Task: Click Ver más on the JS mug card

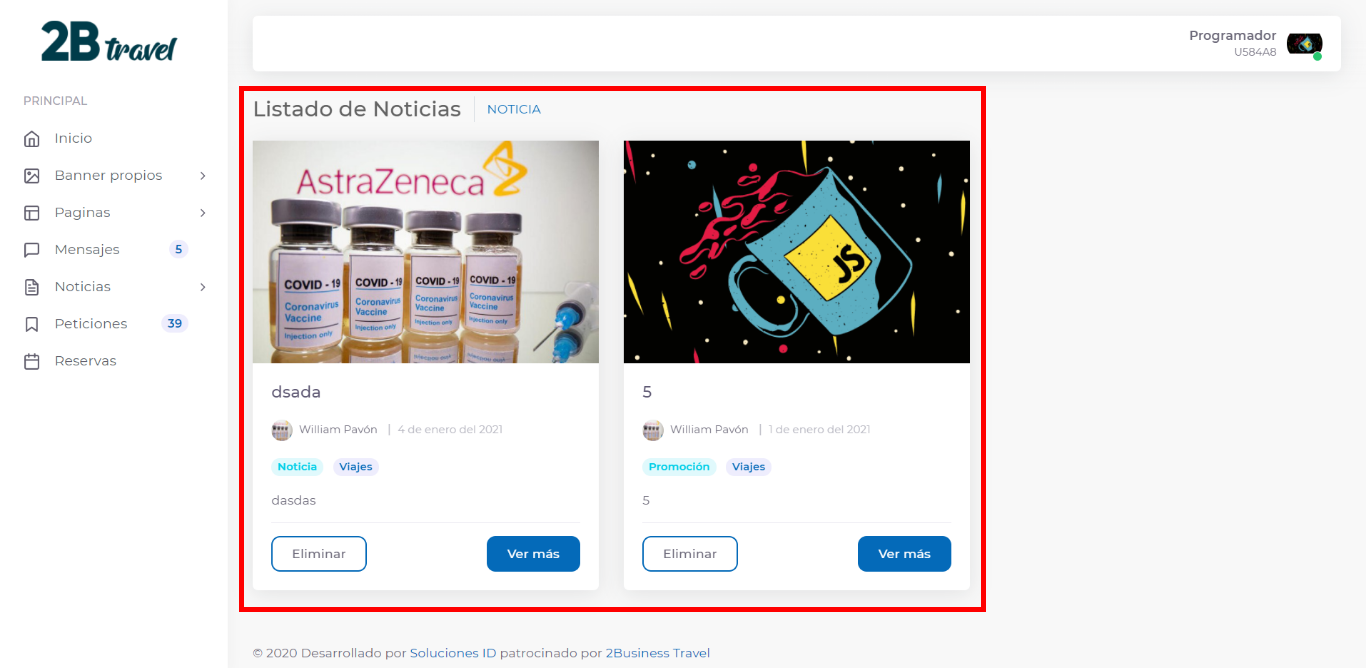Action: pos(904,554)
